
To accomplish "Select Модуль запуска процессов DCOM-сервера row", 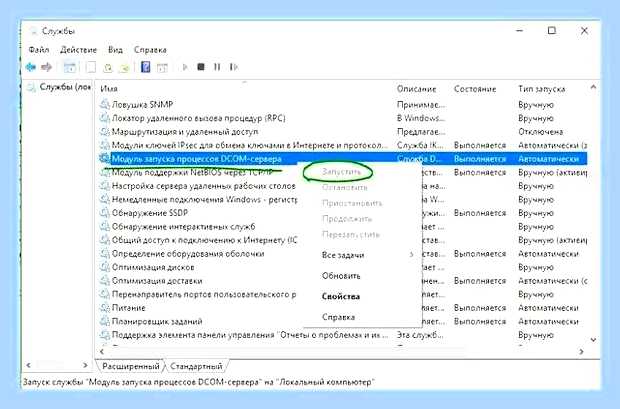I will (343, 159).
